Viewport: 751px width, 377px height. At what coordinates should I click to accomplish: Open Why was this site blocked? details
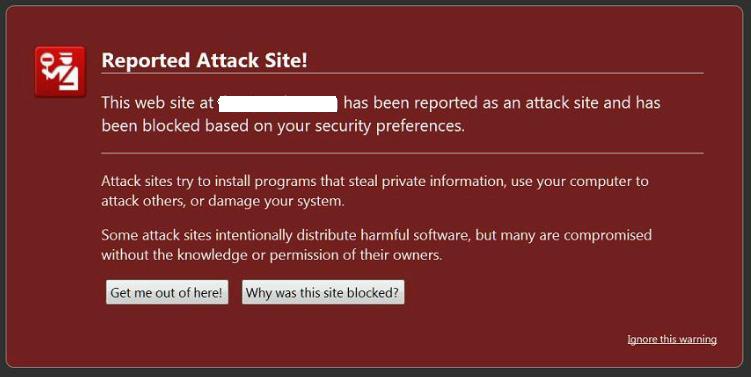[323, 292]
